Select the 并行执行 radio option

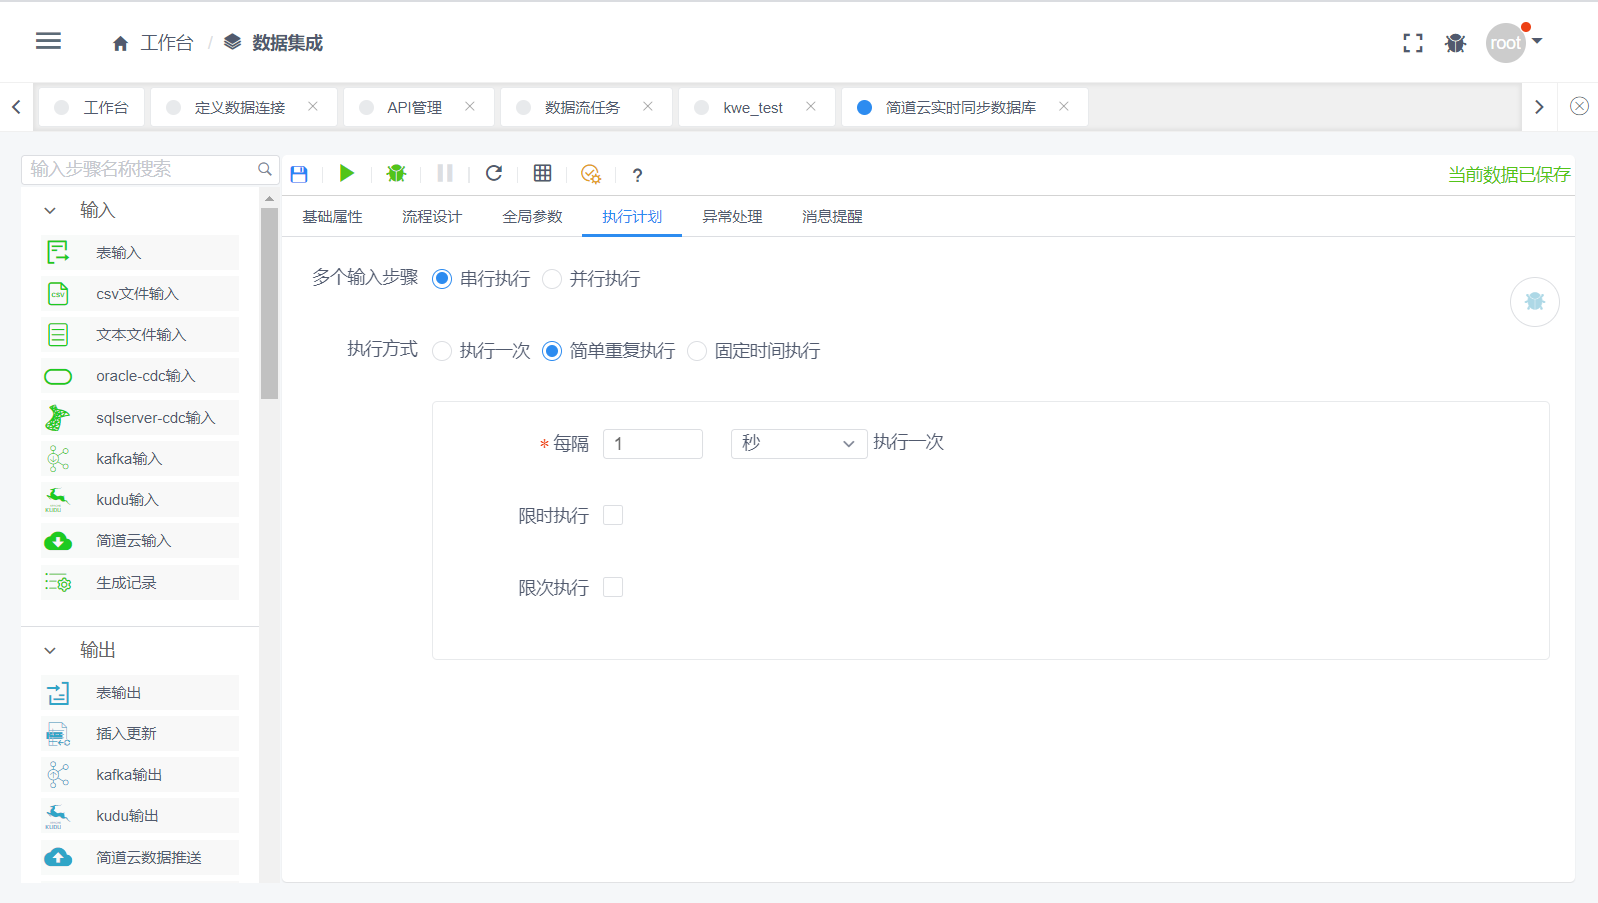tap(552, 279)
